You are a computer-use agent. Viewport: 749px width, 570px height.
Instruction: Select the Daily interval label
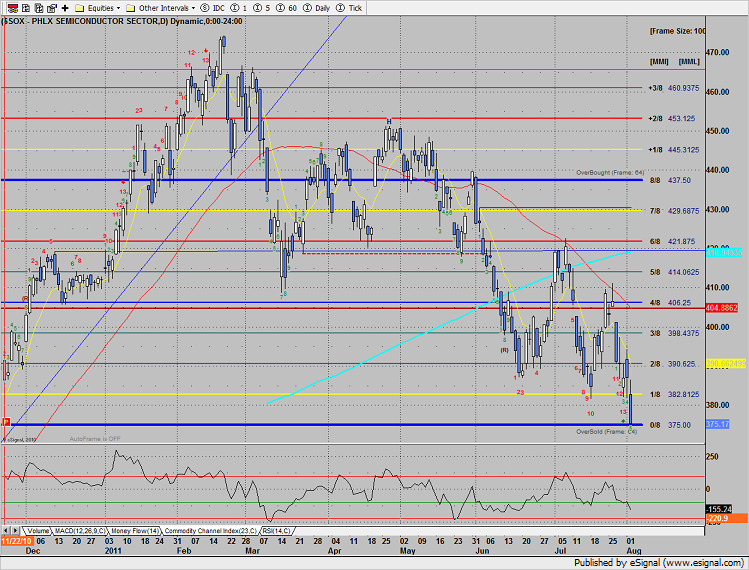click(x=322, y=8)
